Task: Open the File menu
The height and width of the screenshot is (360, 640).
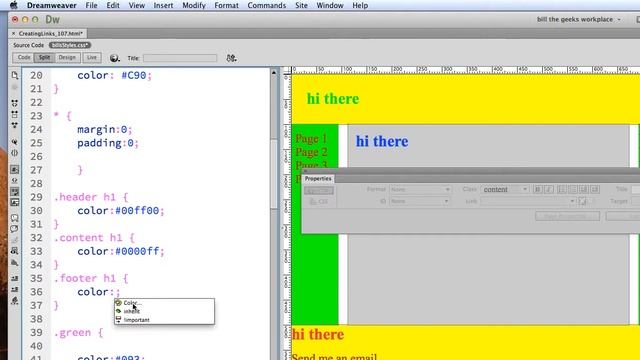Action: [x=91, y=5]
